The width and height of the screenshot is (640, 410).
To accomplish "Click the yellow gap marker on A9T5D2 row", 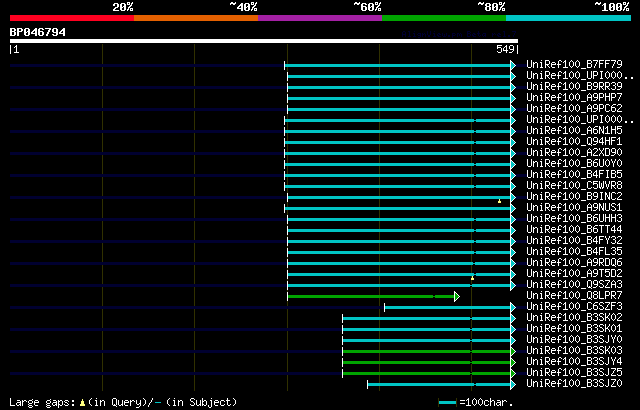I will (x=472, y=278).
